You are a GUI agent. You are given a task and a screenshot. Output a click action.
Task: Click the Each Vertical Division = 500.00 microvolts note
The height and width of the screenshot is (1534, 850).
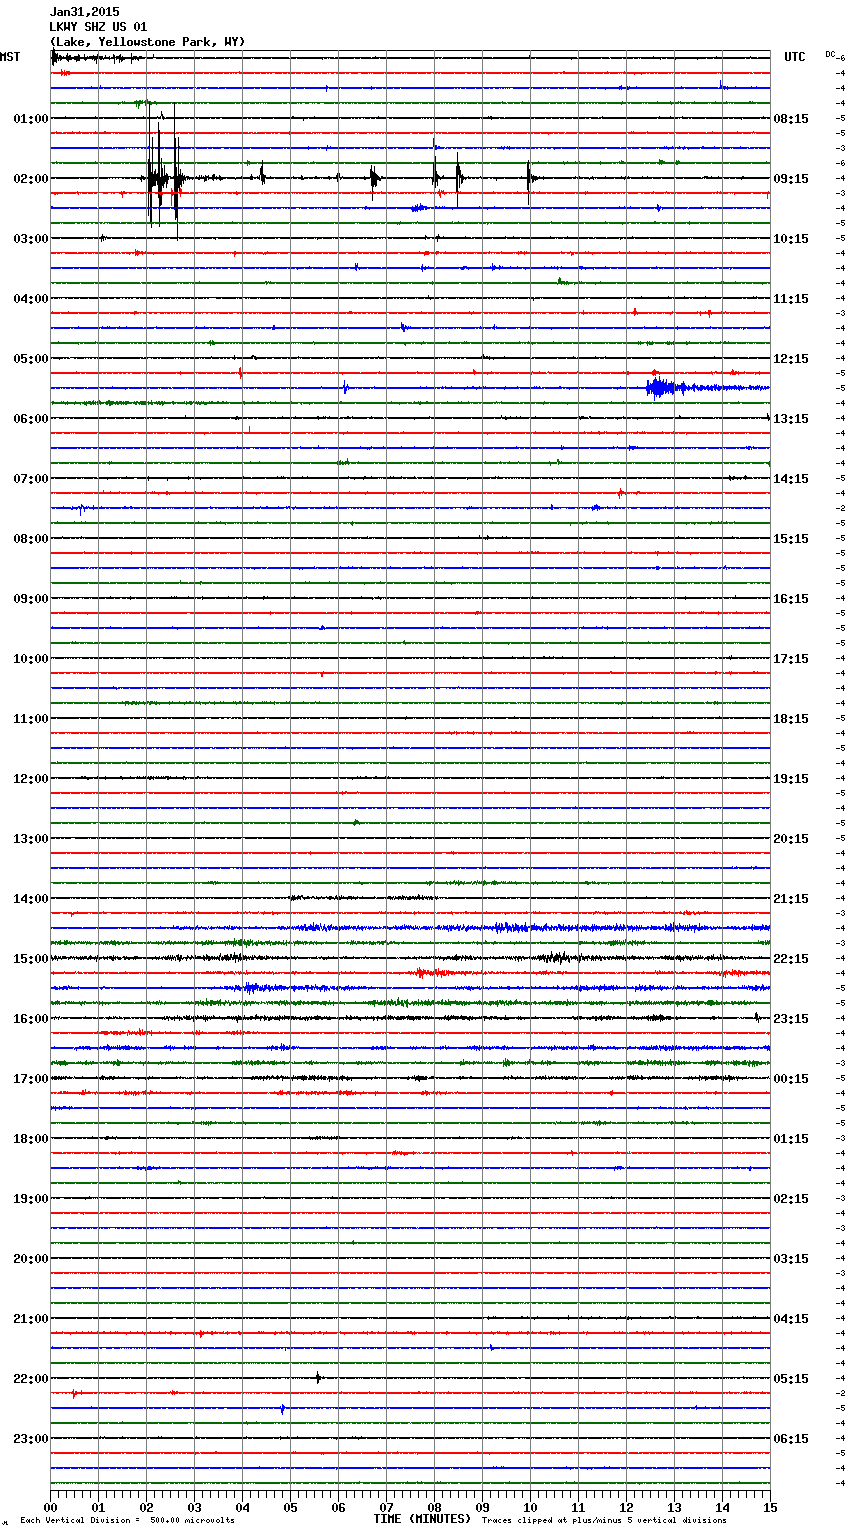[x=127, y=1521]
